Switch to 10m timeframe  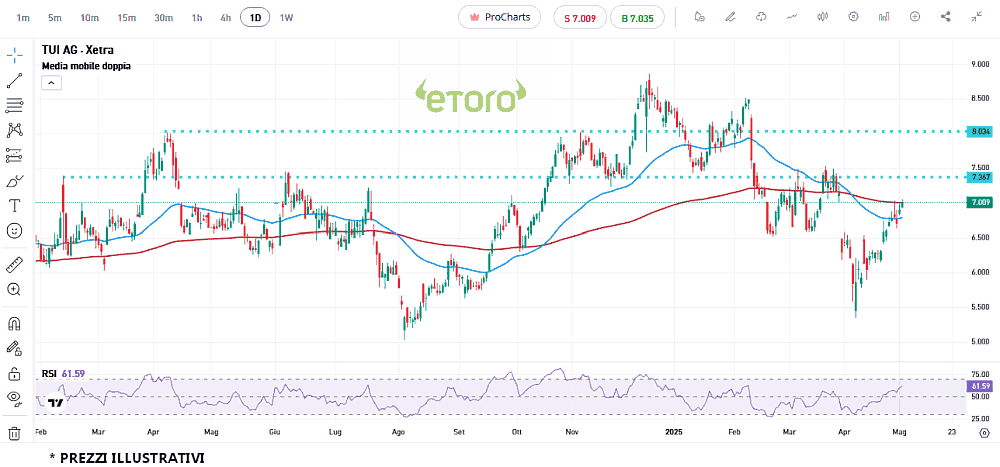pos(89,18)
